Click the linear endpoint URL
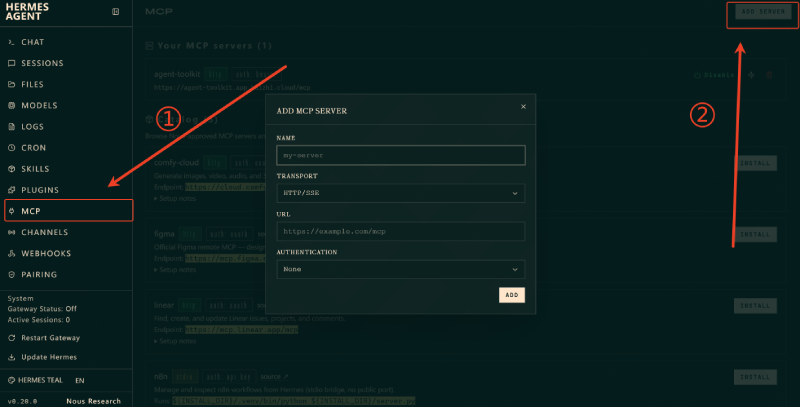Viewport: 800px width, 407px height. [x=241, y=330]
